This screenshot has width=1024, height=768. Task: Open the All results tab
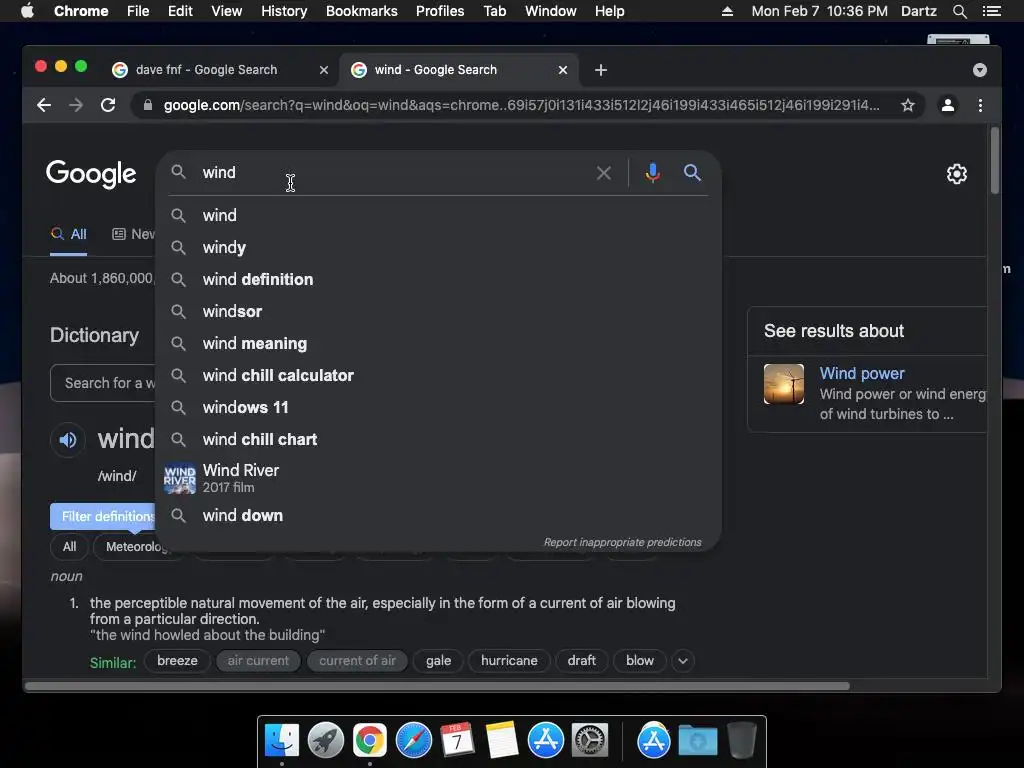coord(69,234)
